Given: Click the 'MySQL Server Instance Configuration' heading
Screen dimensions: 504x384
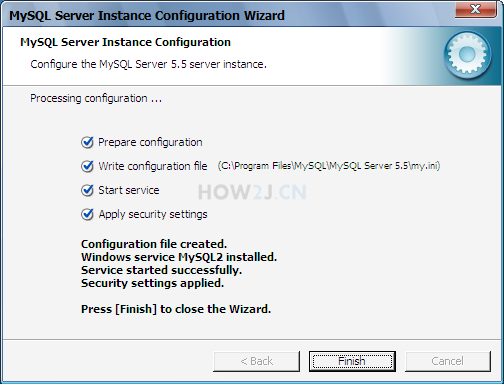Looking at the screenshot, I should coord(125,42).
